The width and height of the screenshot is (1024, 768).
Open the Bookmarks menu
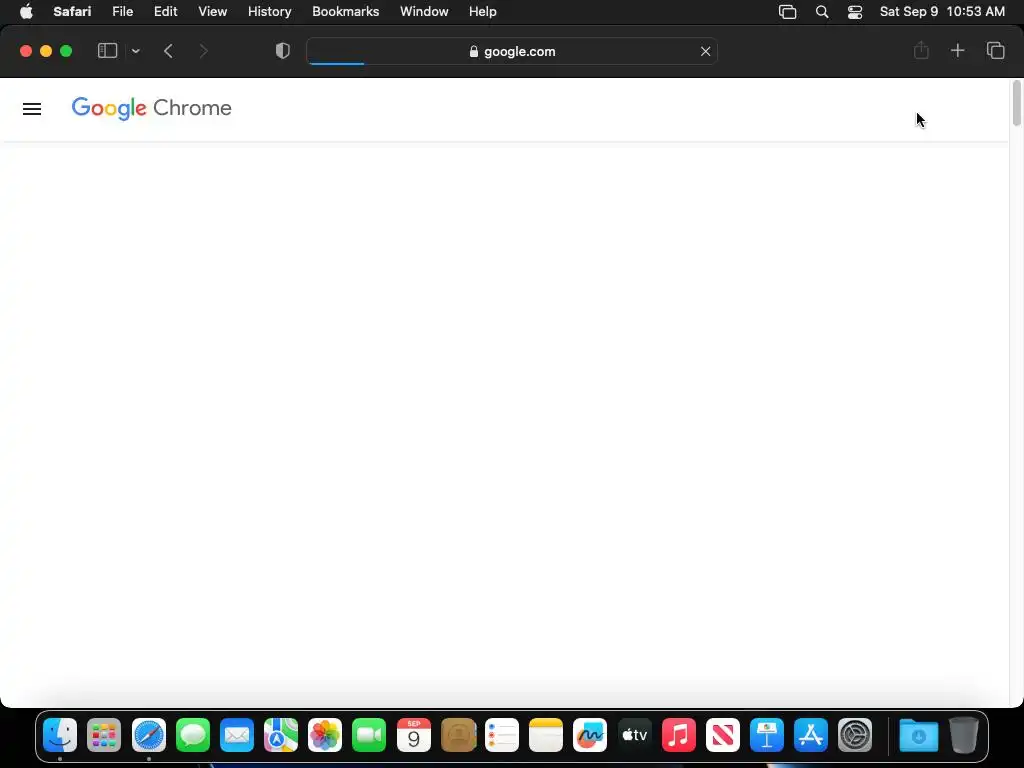[x=345, y=12]
